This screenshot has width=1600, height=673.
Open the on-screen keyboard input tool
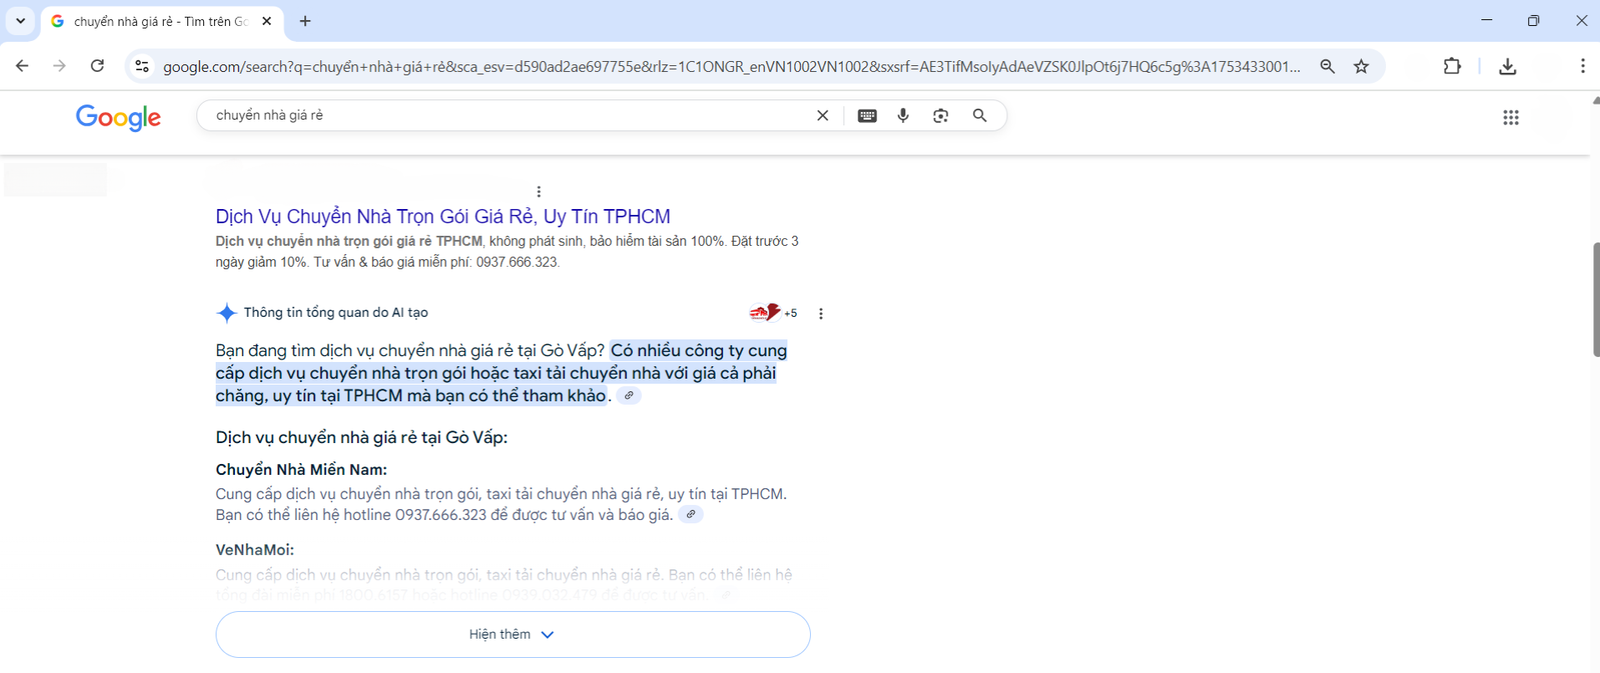867,115
